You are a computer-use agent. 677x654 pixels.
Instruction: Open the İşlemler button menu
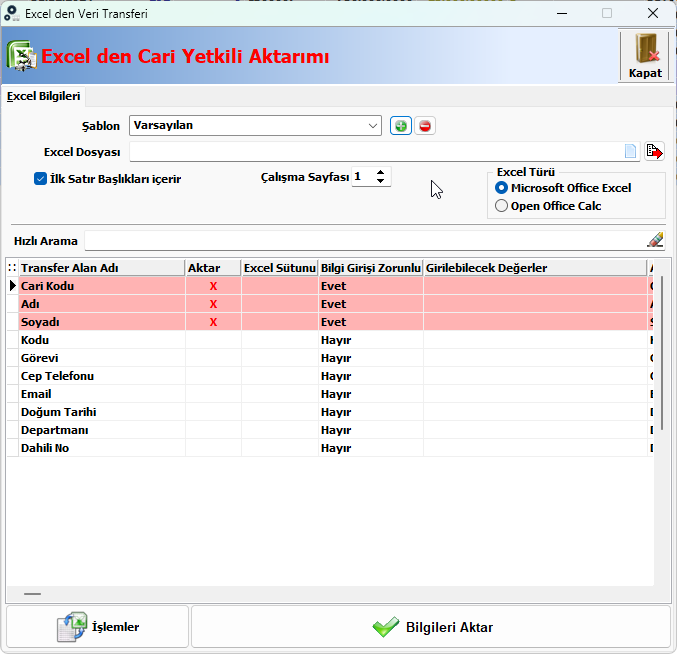[x=98, y=627]
